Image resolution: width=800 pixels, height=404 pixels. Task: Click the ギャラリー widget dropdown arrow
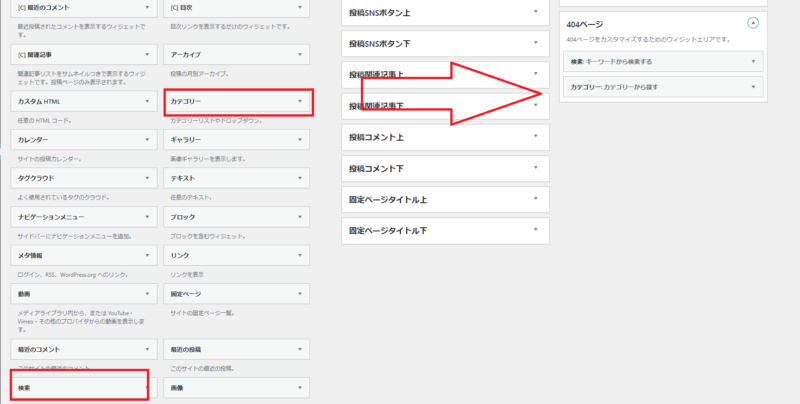click(x=300, y=140)
